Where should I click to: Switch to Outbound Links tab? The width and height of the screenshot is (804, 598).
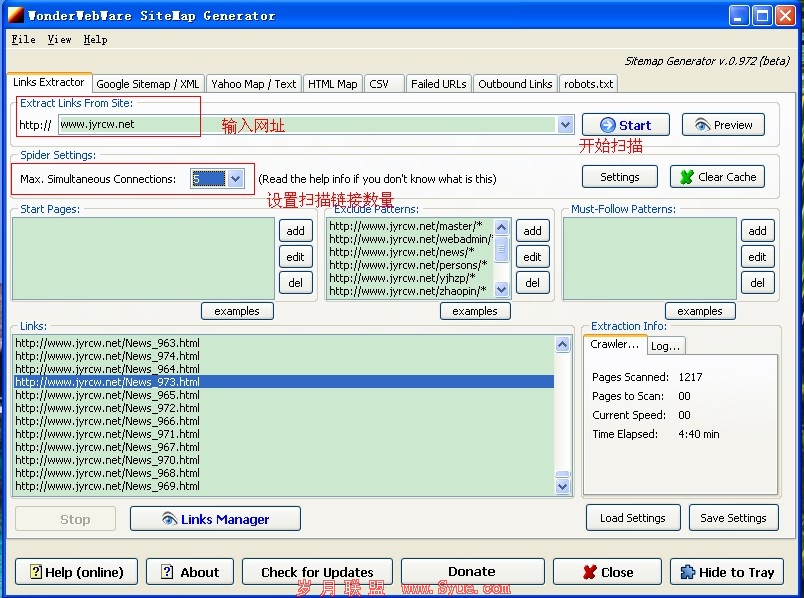pyautogui.click(x=515, y=84)
